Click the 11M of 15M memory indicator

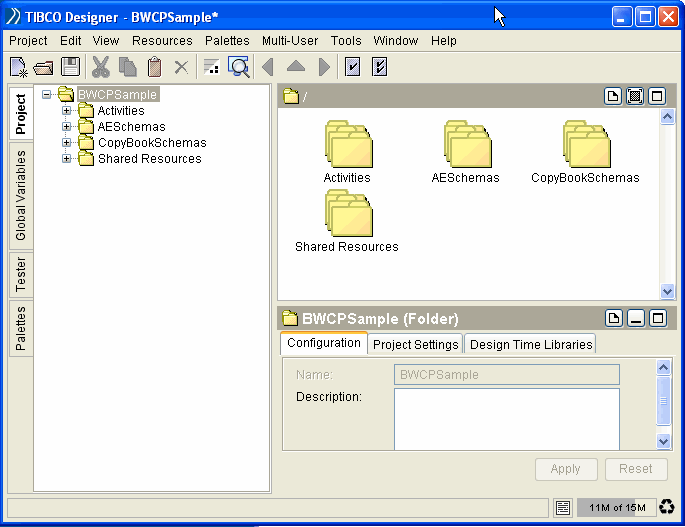pos(616,507)
